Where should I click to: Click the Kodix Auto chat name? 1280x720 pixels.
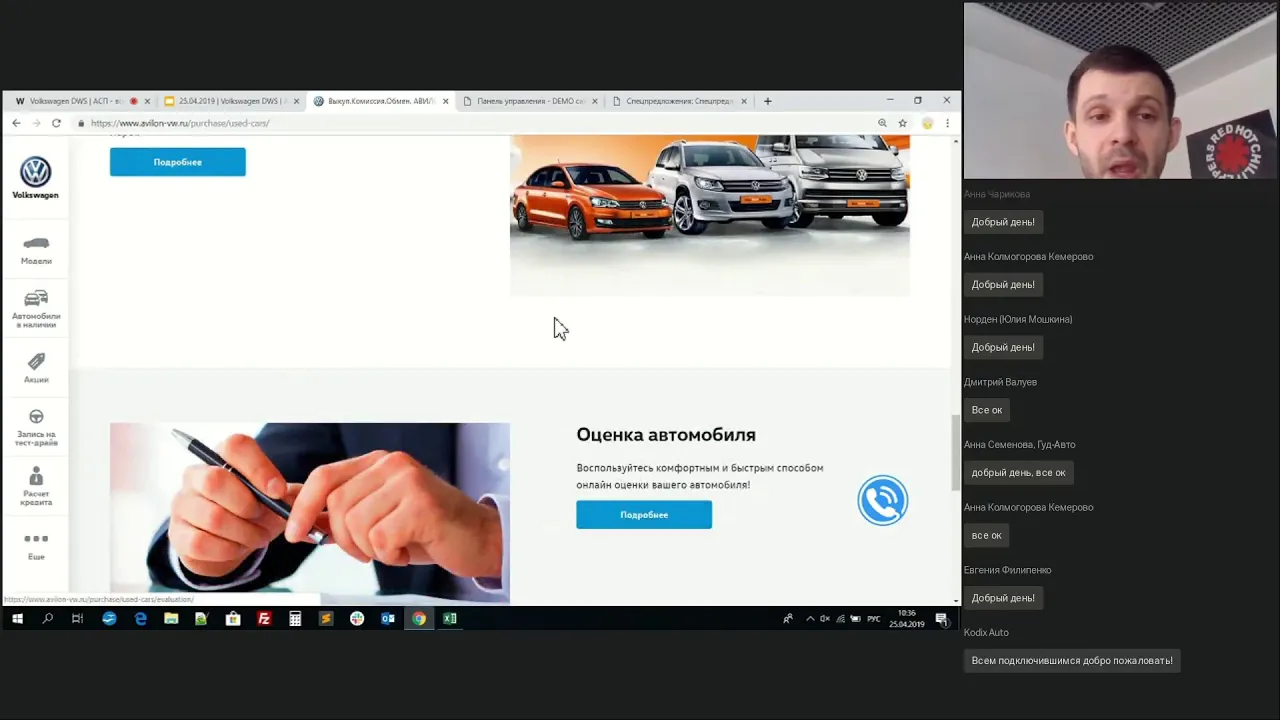[986, 633]
